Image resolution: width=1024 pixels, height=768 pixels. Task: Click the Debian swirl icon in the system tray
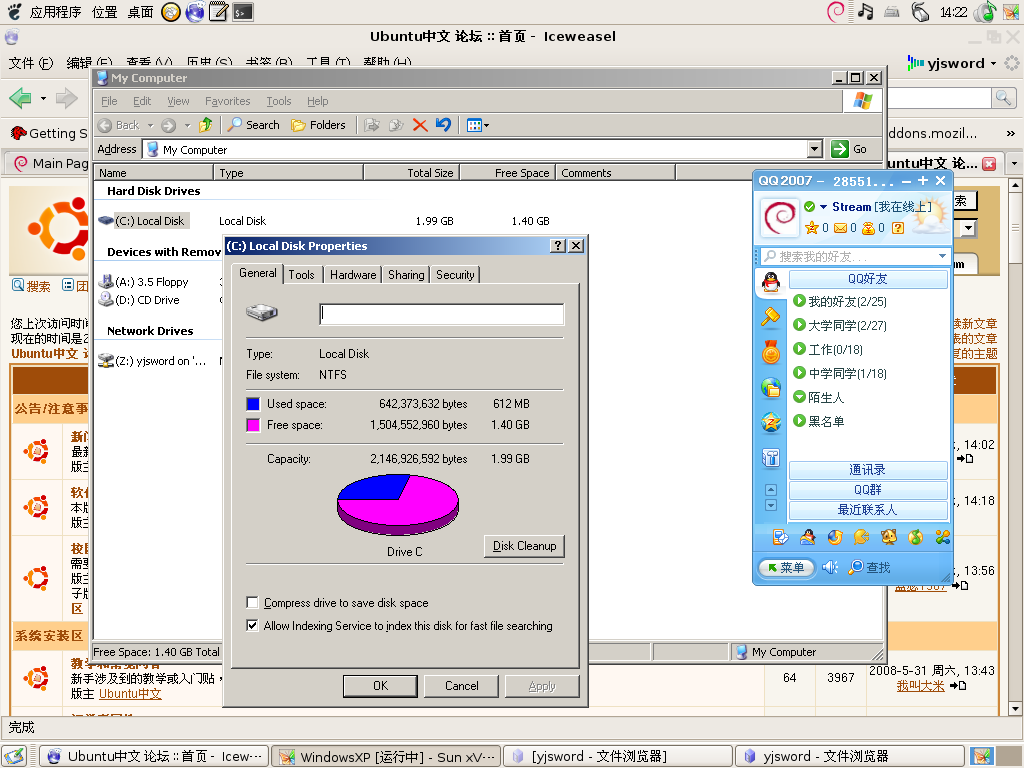(x=836, y=12)
